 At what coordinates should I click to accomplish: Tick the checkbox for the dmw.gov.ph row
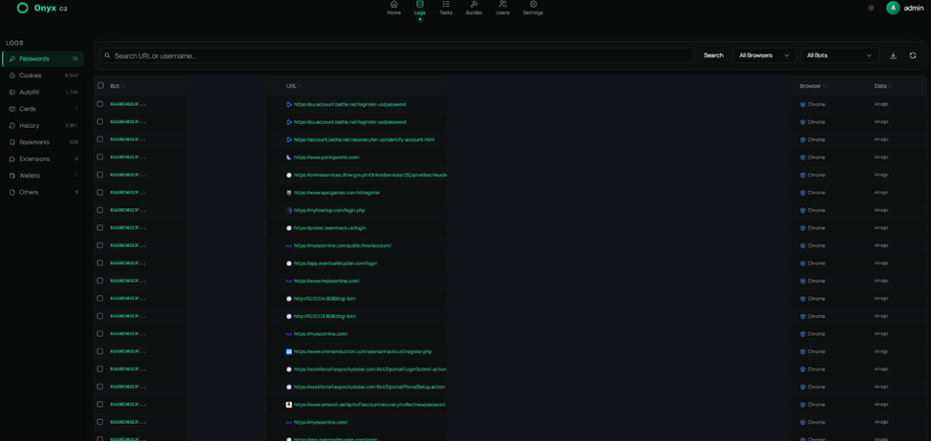(x=100, y=175)
